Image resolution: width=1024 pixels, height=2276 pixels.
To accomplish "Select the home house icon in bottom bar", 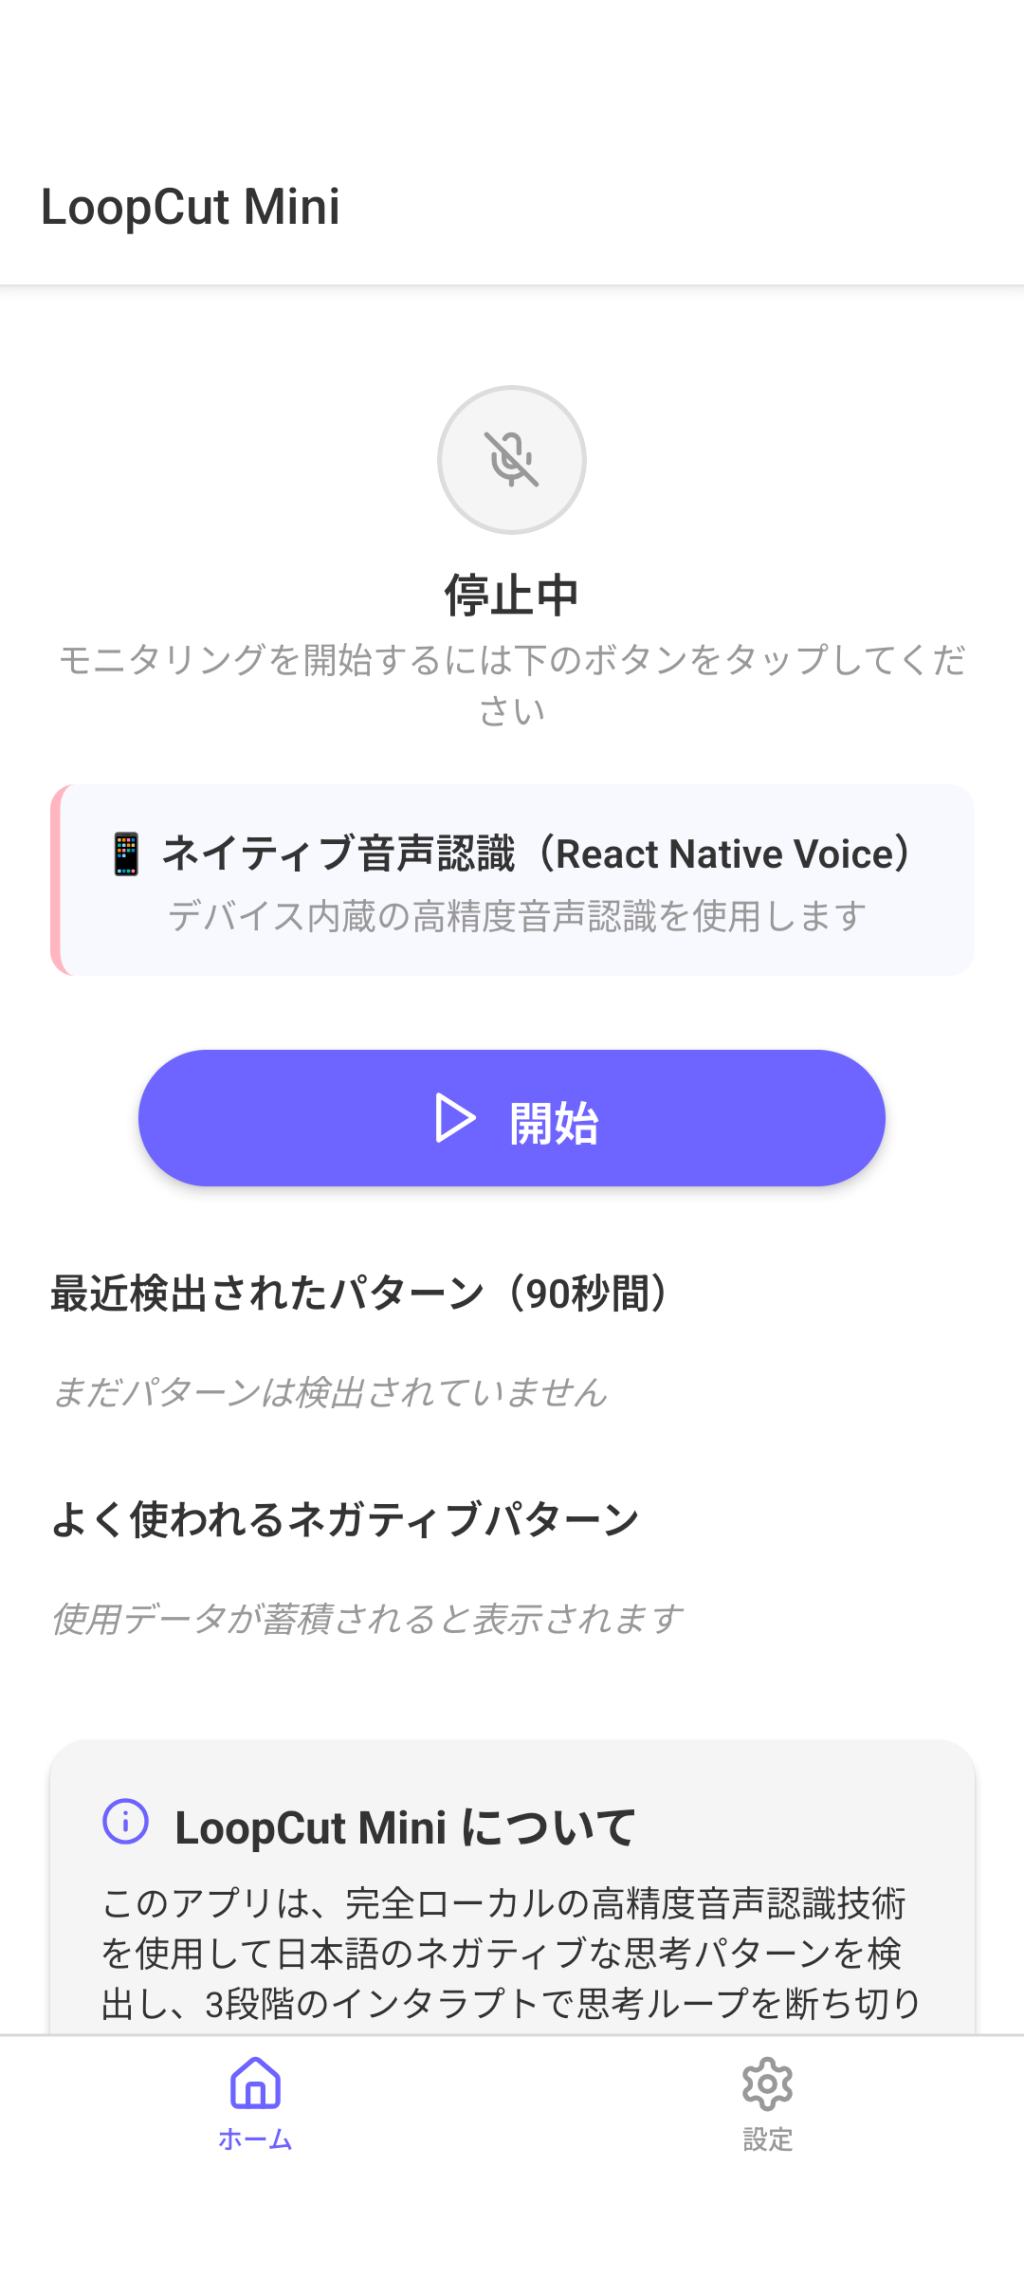I will tap(255, 2083).
